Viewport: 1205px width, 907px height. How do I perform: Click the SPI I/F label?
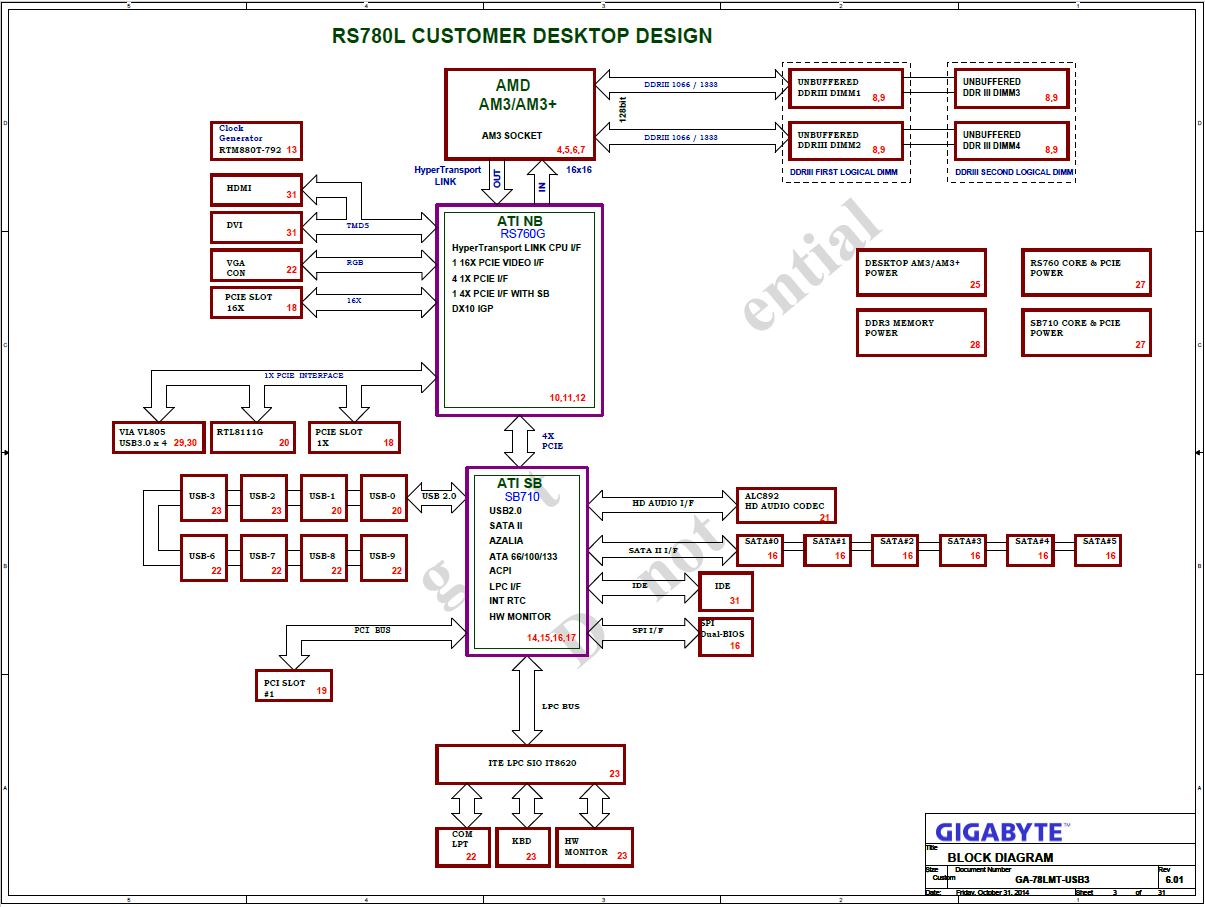pyautogui.click(x=648, y=630)
